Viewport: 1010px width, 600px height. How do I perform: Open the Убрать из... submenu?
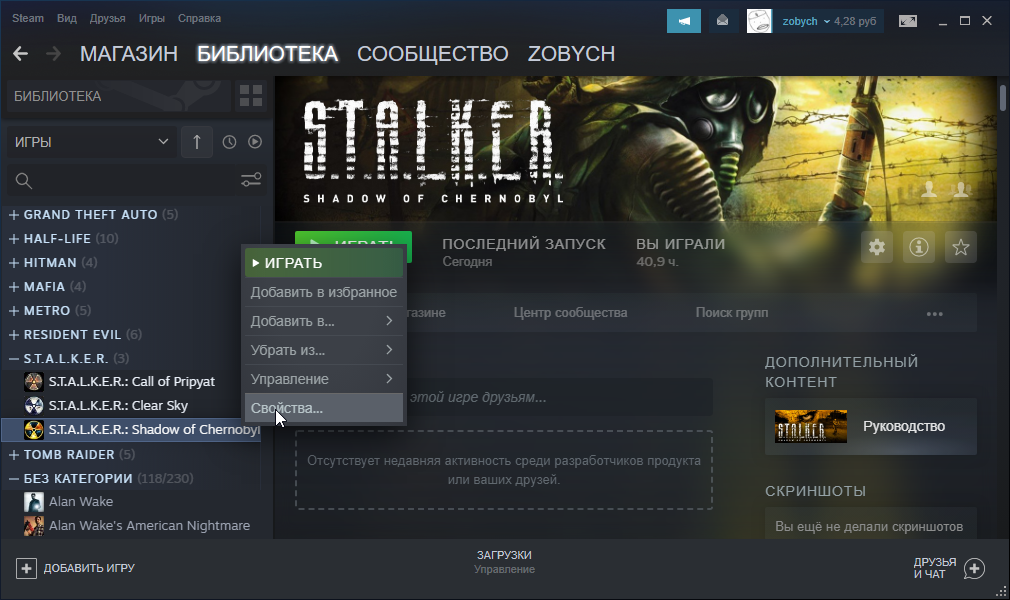[324, 350]
